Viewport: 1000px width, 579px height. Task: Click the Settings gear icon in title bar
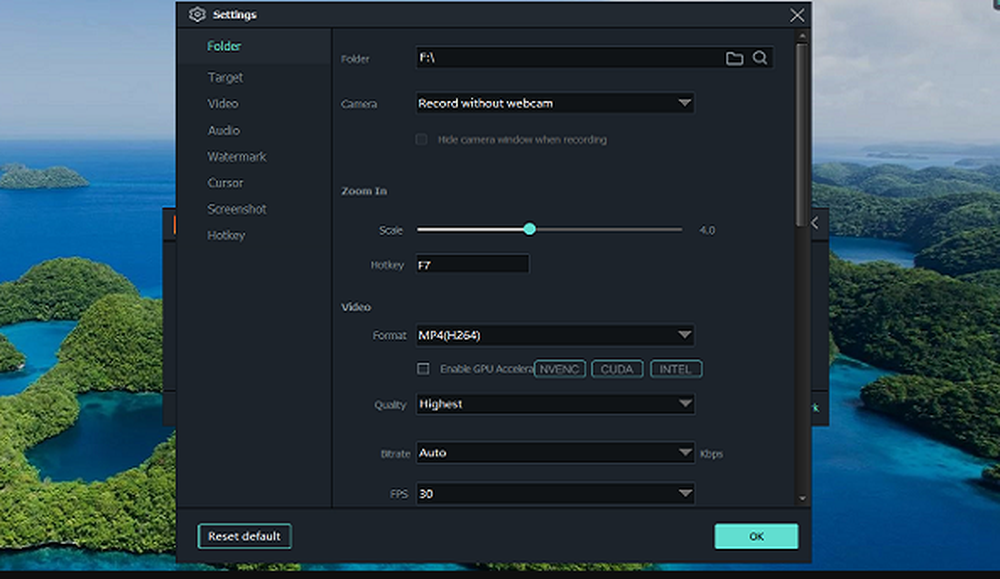pos(197,15)
